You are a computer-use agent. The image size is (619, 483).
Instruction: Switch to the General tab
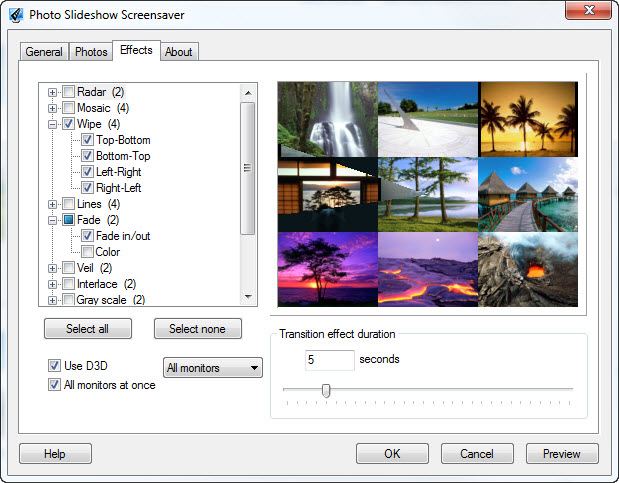[43, 52]
